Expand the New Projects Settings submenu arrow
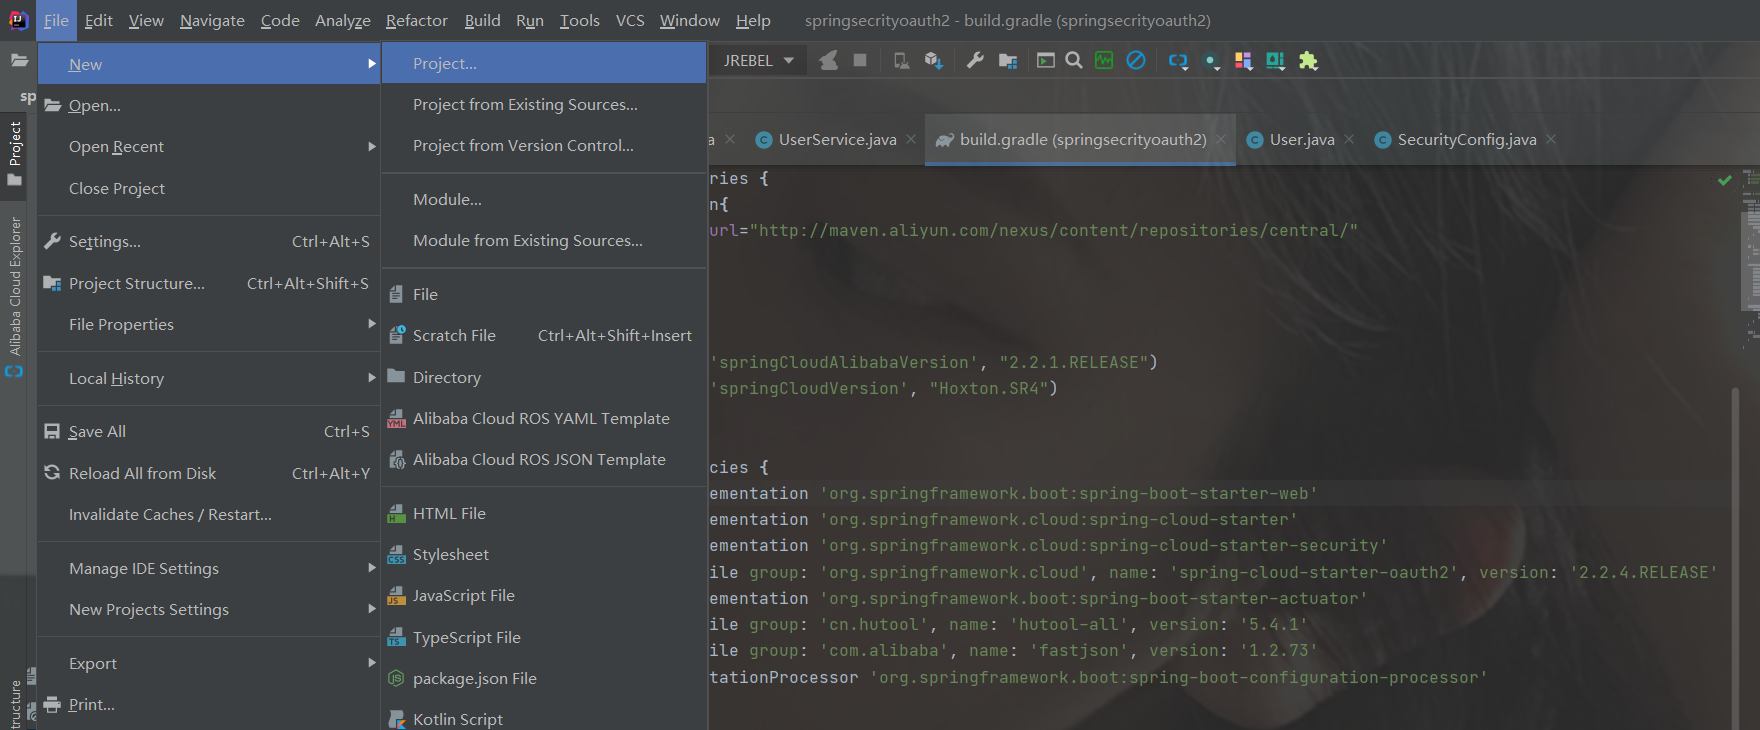 point(372,609)
